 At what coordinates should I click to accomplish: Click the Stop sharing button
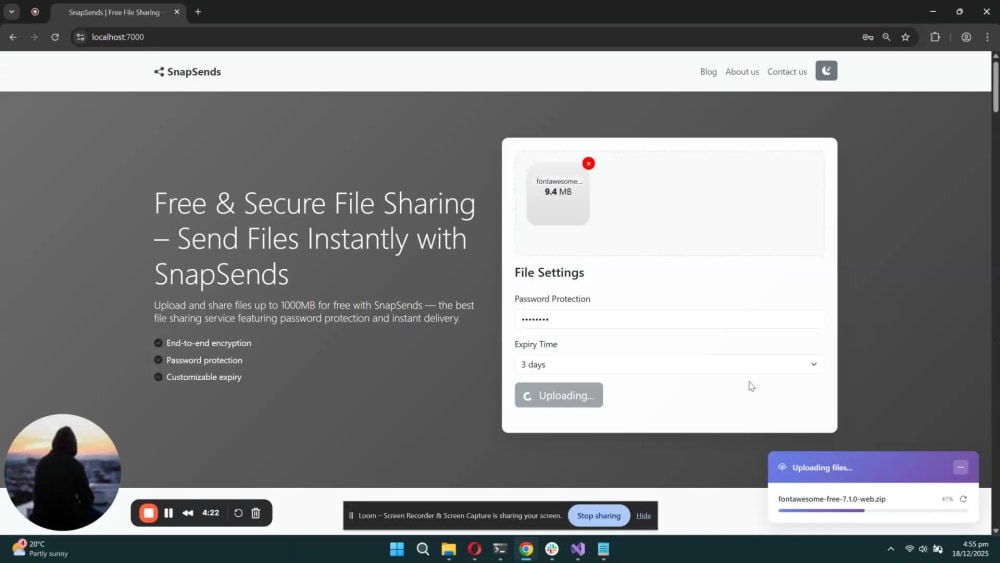598,516
